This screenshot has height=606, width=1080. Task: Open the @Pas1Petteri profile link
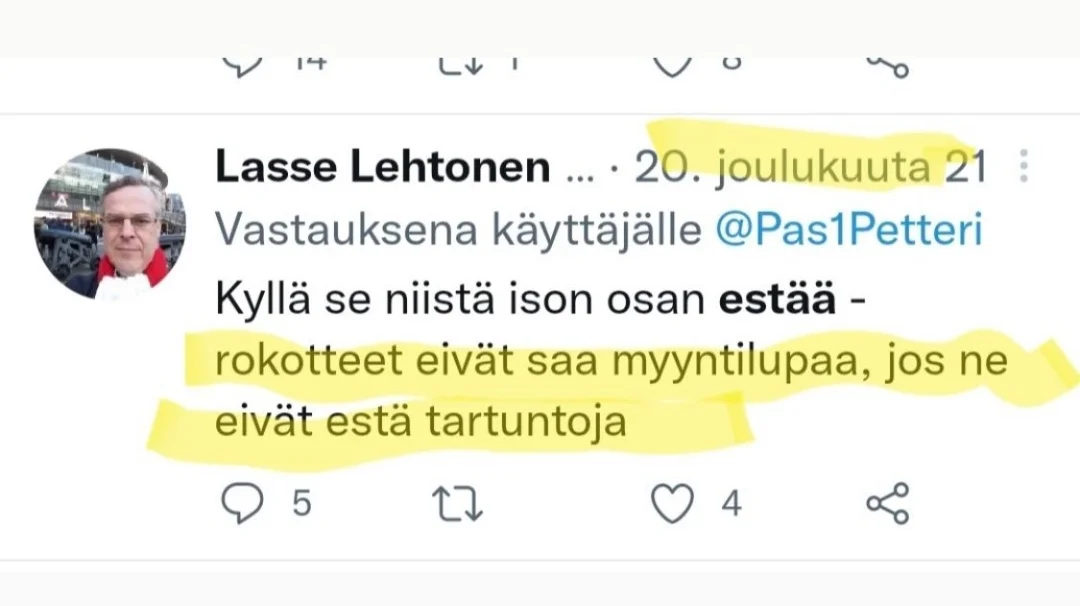point(849,231)
